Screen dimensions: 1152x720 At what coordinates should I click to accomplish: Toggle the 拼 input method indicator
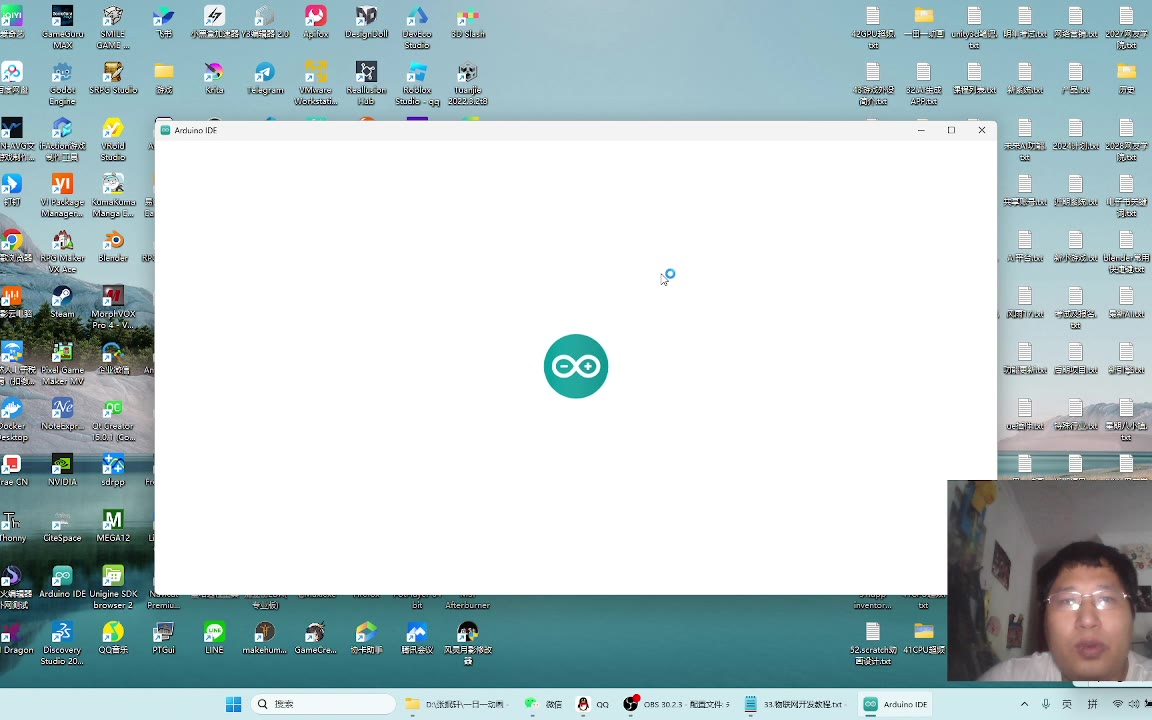pos(1092,704)
